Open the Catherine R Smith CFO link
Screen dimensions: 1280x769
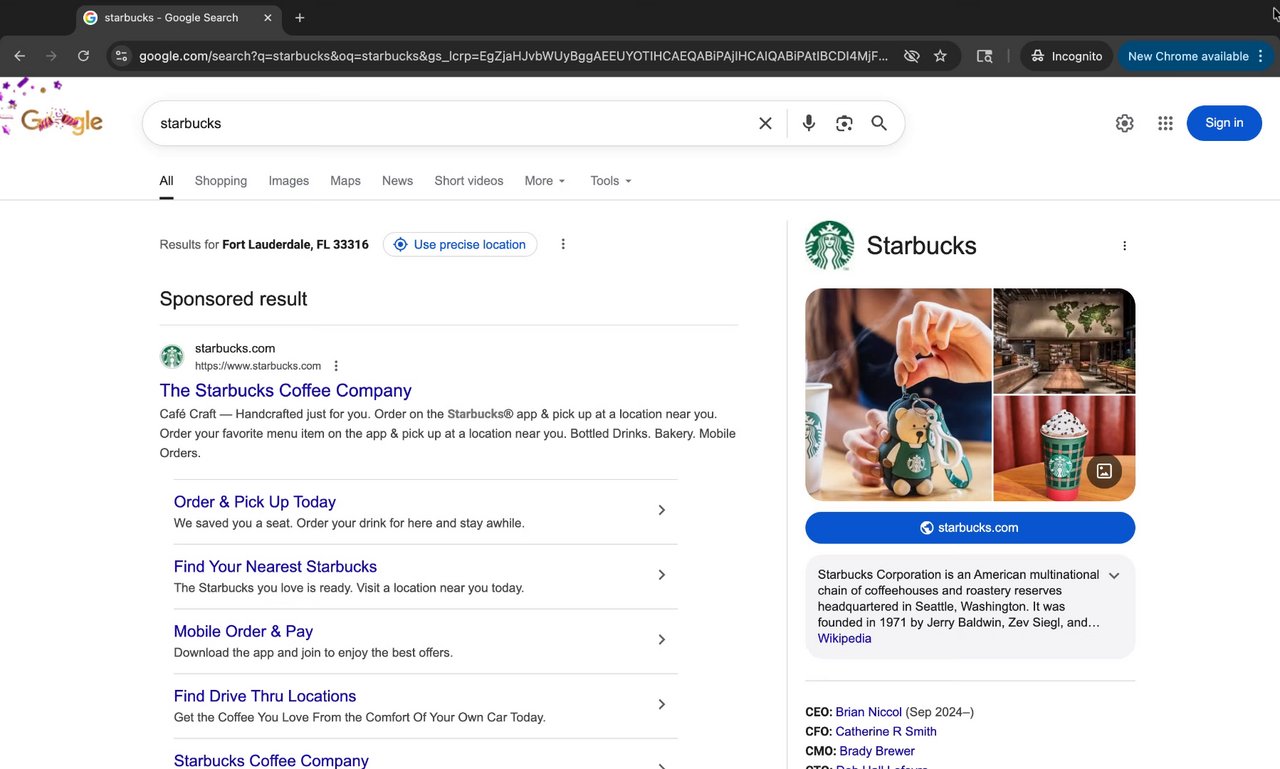tap(886, 732)
